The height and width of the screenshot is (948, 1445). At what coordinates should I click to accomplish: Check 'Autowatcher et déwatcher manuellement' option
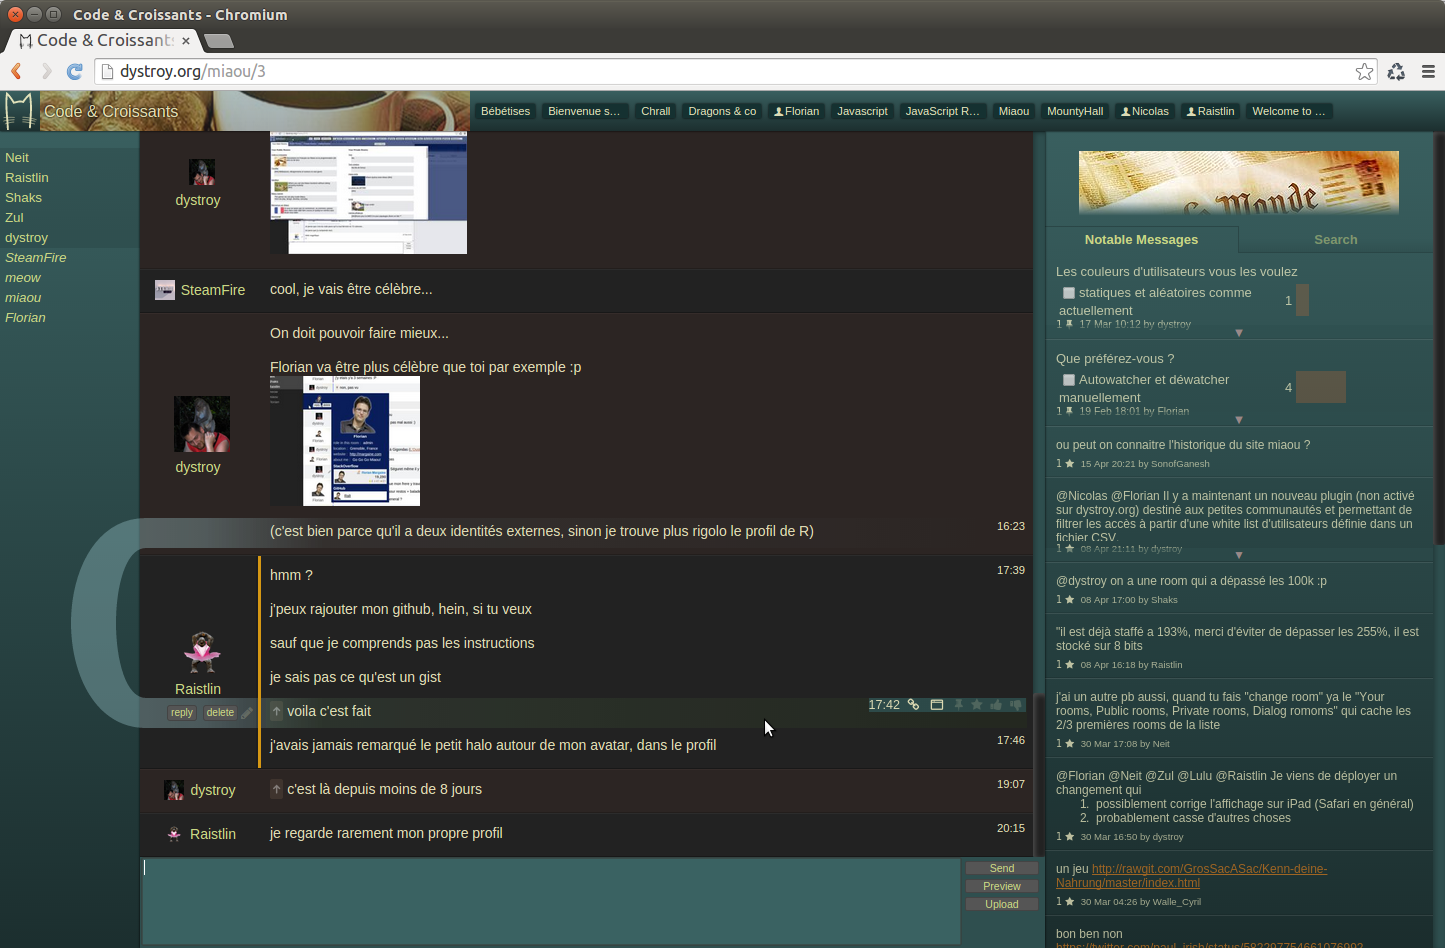coord(1069,380)
